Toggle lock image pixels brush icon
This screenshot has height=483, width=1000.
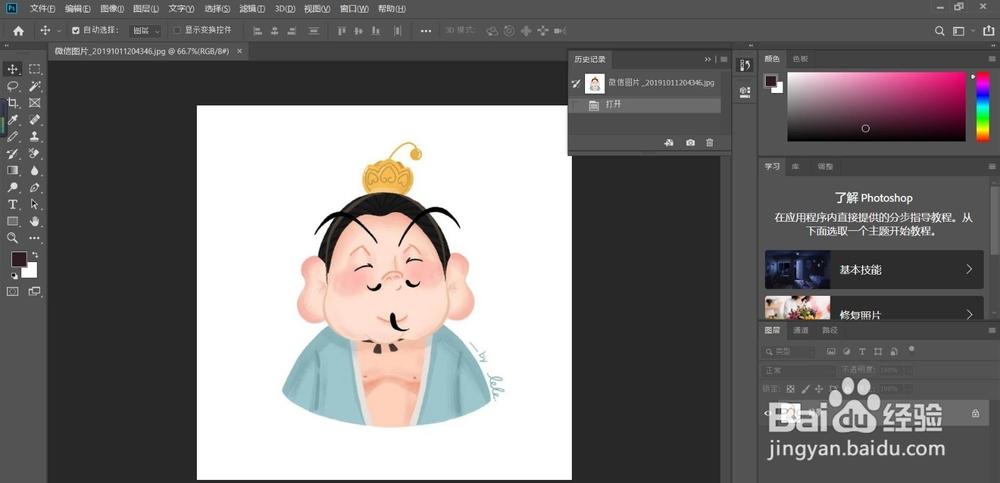(805, 389)
